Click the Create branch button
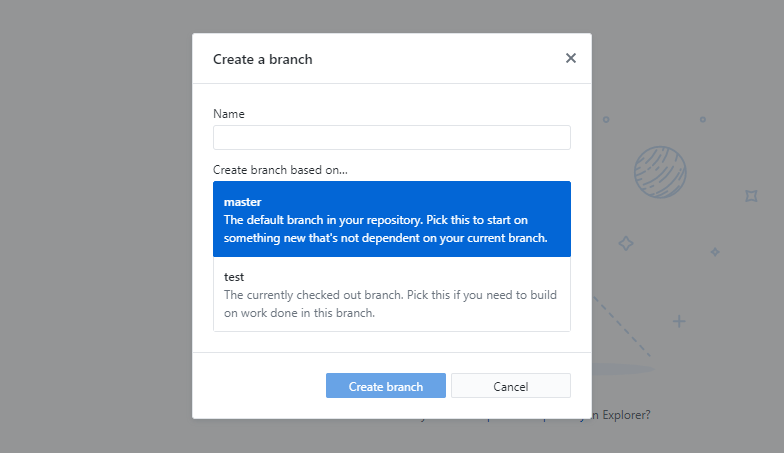Image resolution: width=784 pixels, height=453 pixels. 386,386
